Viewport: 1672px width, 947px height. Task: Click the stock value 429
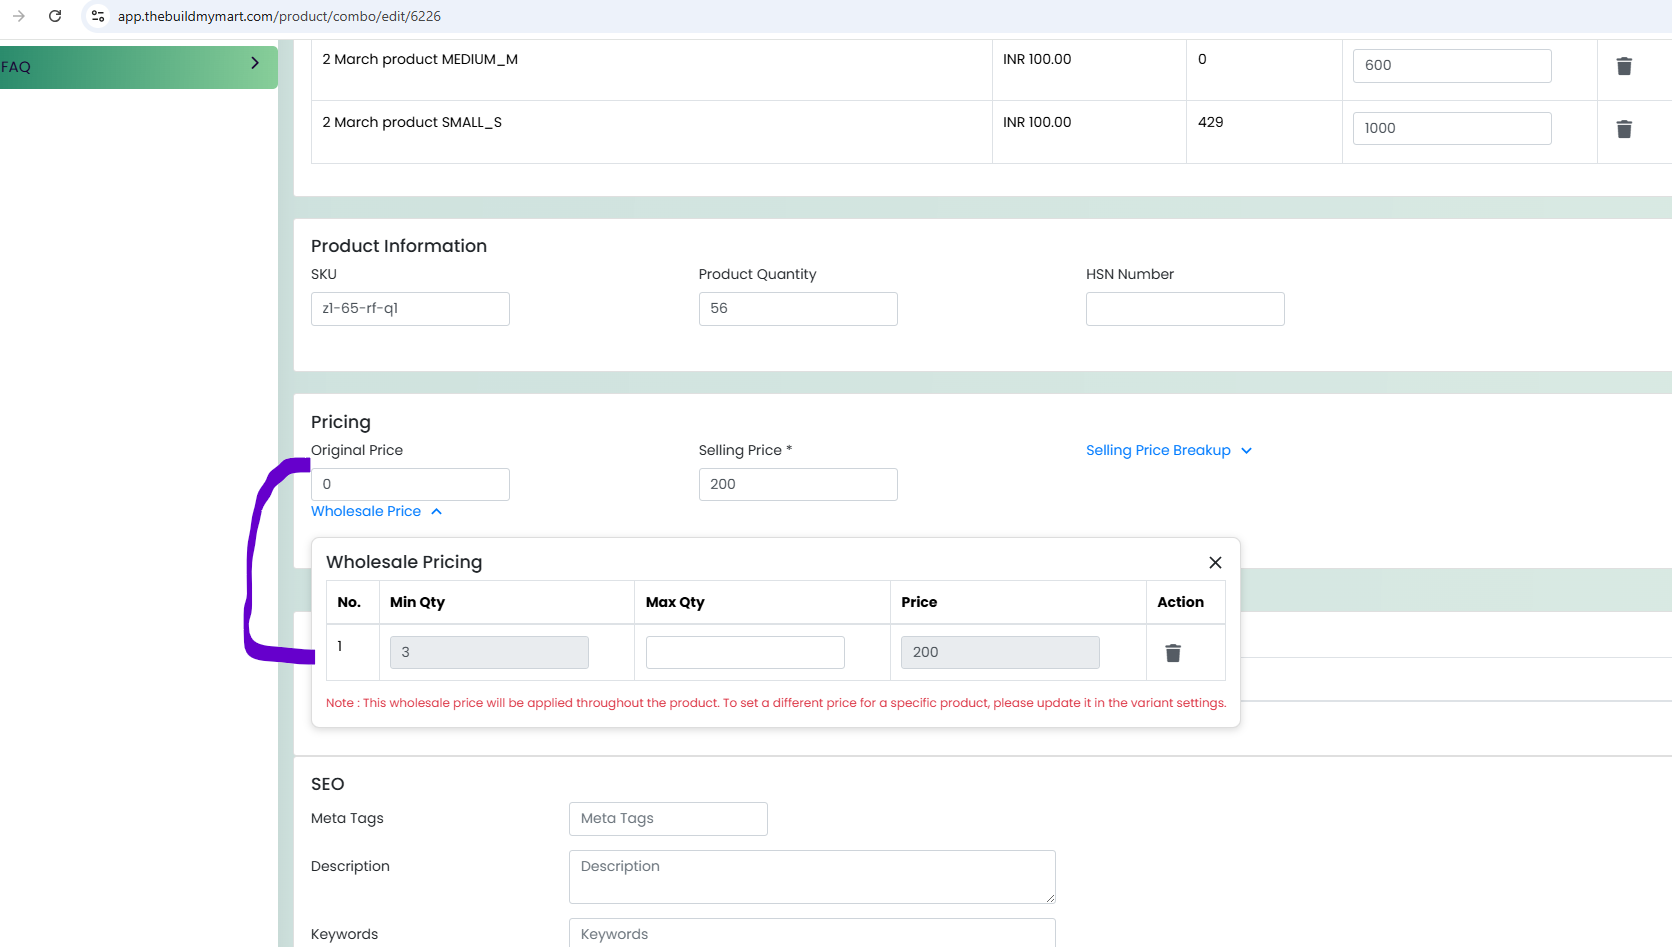1211,122
